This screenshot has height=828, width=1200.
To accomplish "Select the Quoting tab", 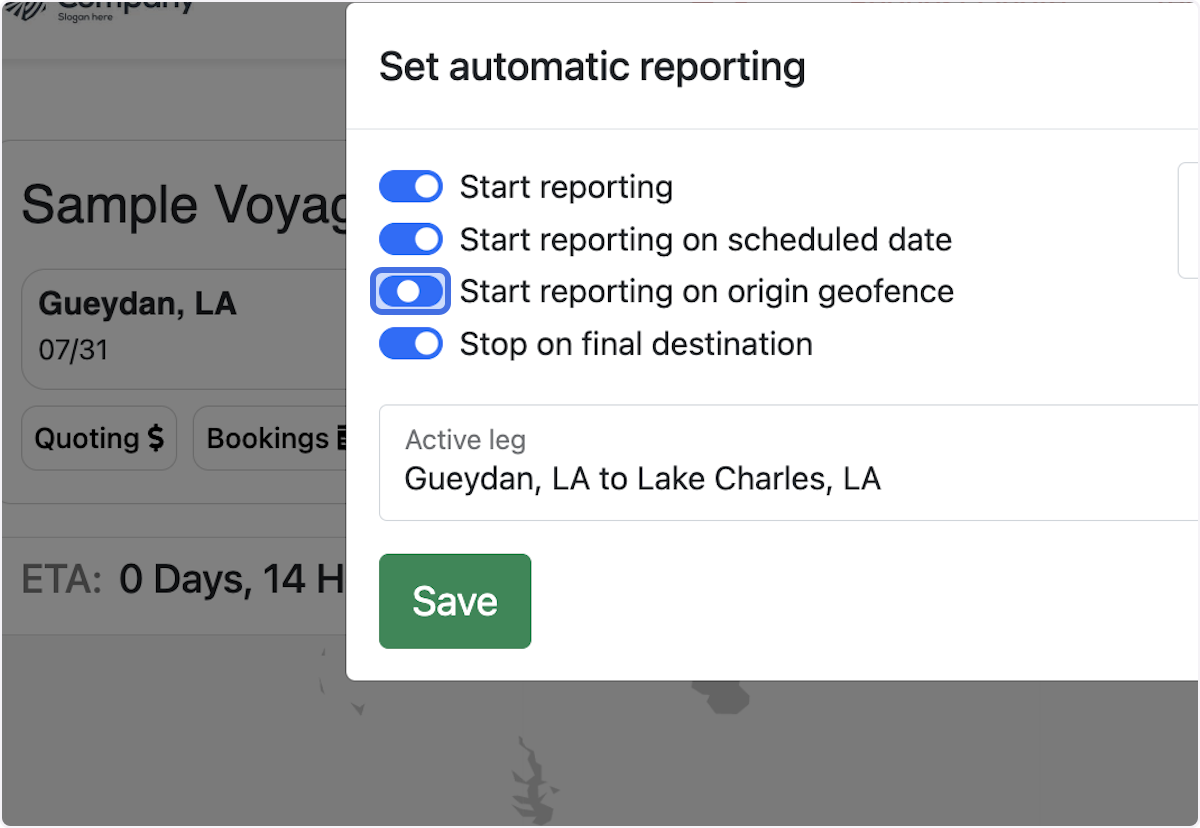I will (98, 438).
